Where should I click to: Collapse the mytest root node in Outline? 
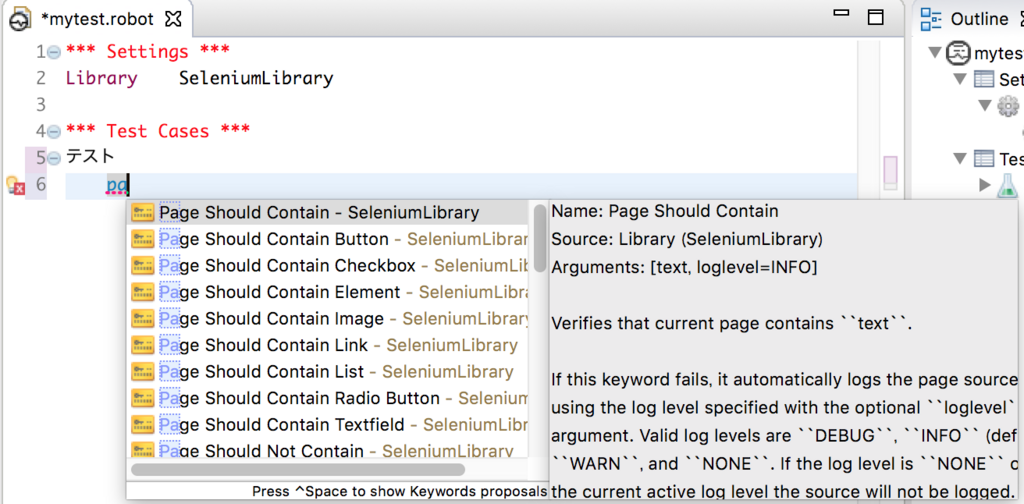point(936,53)
